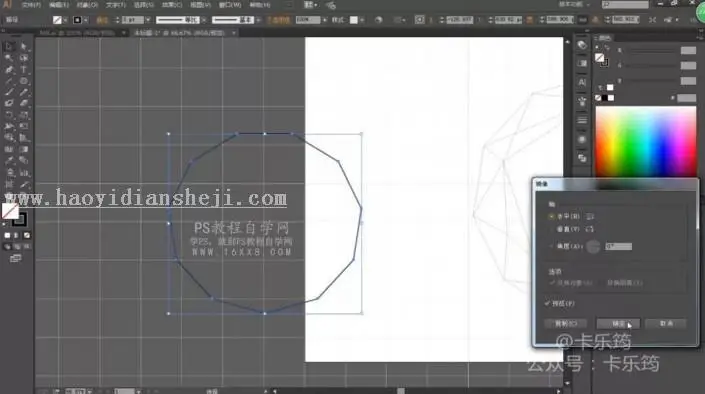The width and height of the screenshot is (705, 394).
Task: Expand the opacity dropdown arrow
Action: (324, 20)
